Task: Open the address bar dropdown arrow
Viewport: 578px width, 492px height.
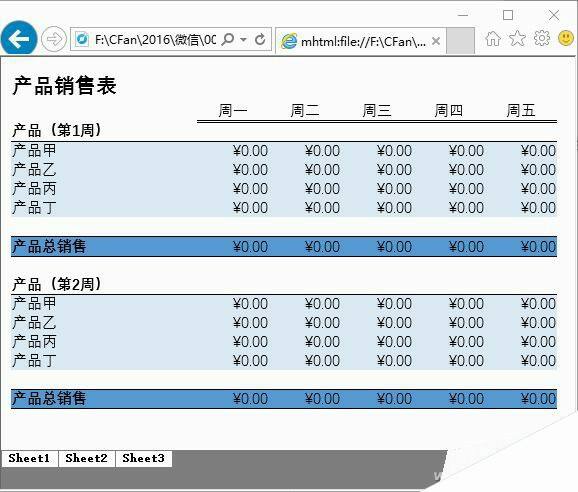Action: click(243, 39)
